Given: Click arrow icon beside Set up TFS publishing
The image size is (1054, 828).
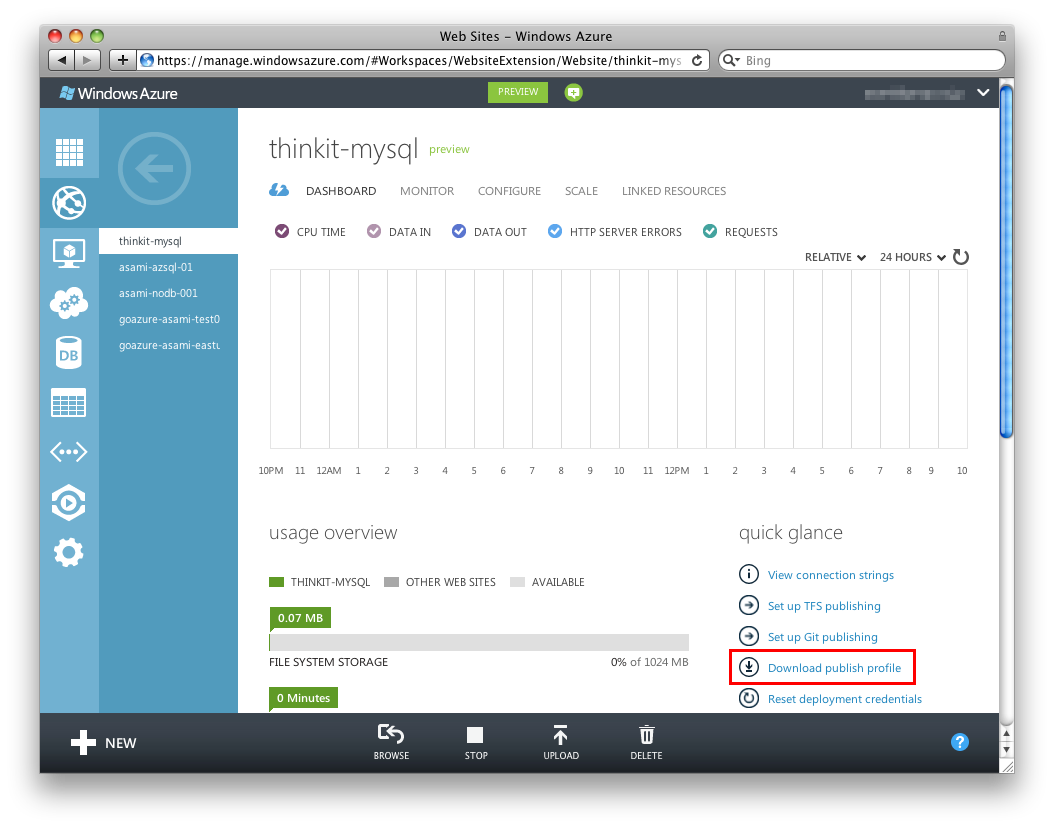Looking at the screenshot, I should tap(749, 605).
